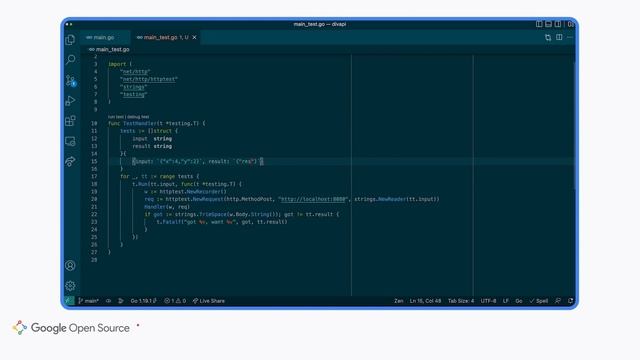
Task: Start Live Share from status bar
Action: 209,301
